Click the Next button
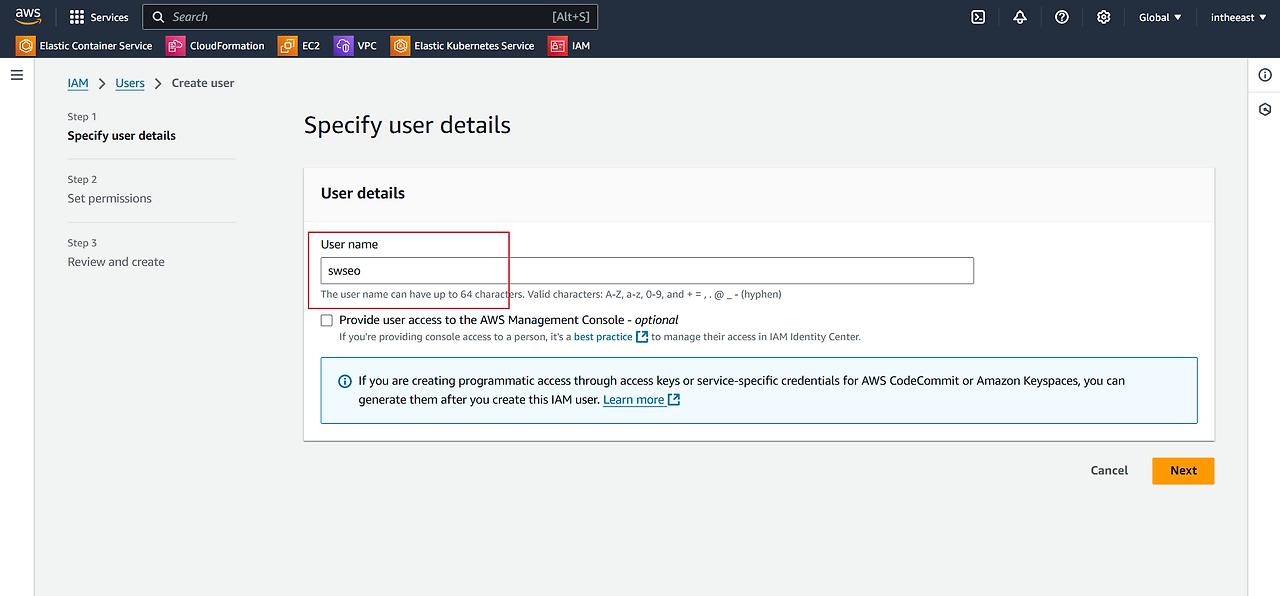 tap(1183, 471)
